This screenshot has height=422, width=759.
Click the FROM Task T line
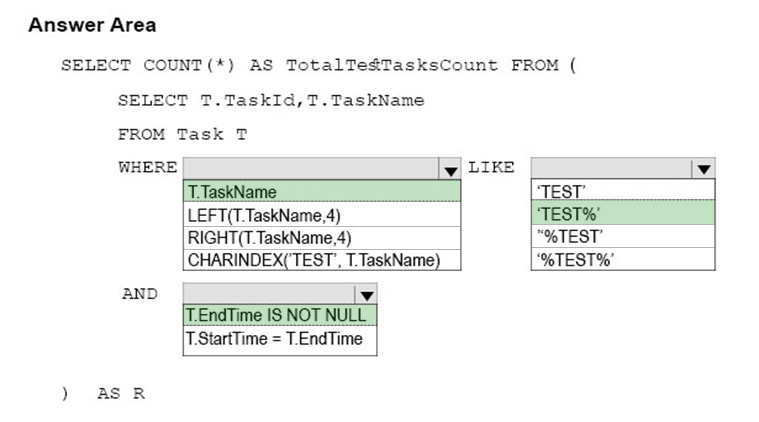coord(182,134)
